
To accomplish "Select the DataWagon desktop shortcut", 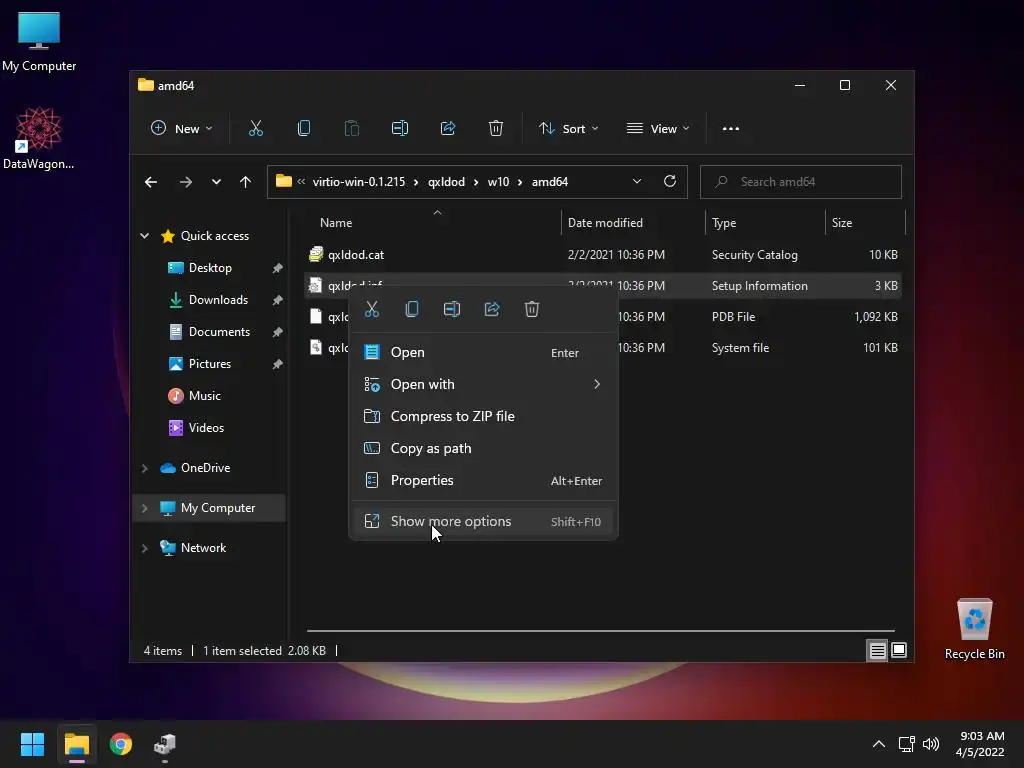I will 39,138.
